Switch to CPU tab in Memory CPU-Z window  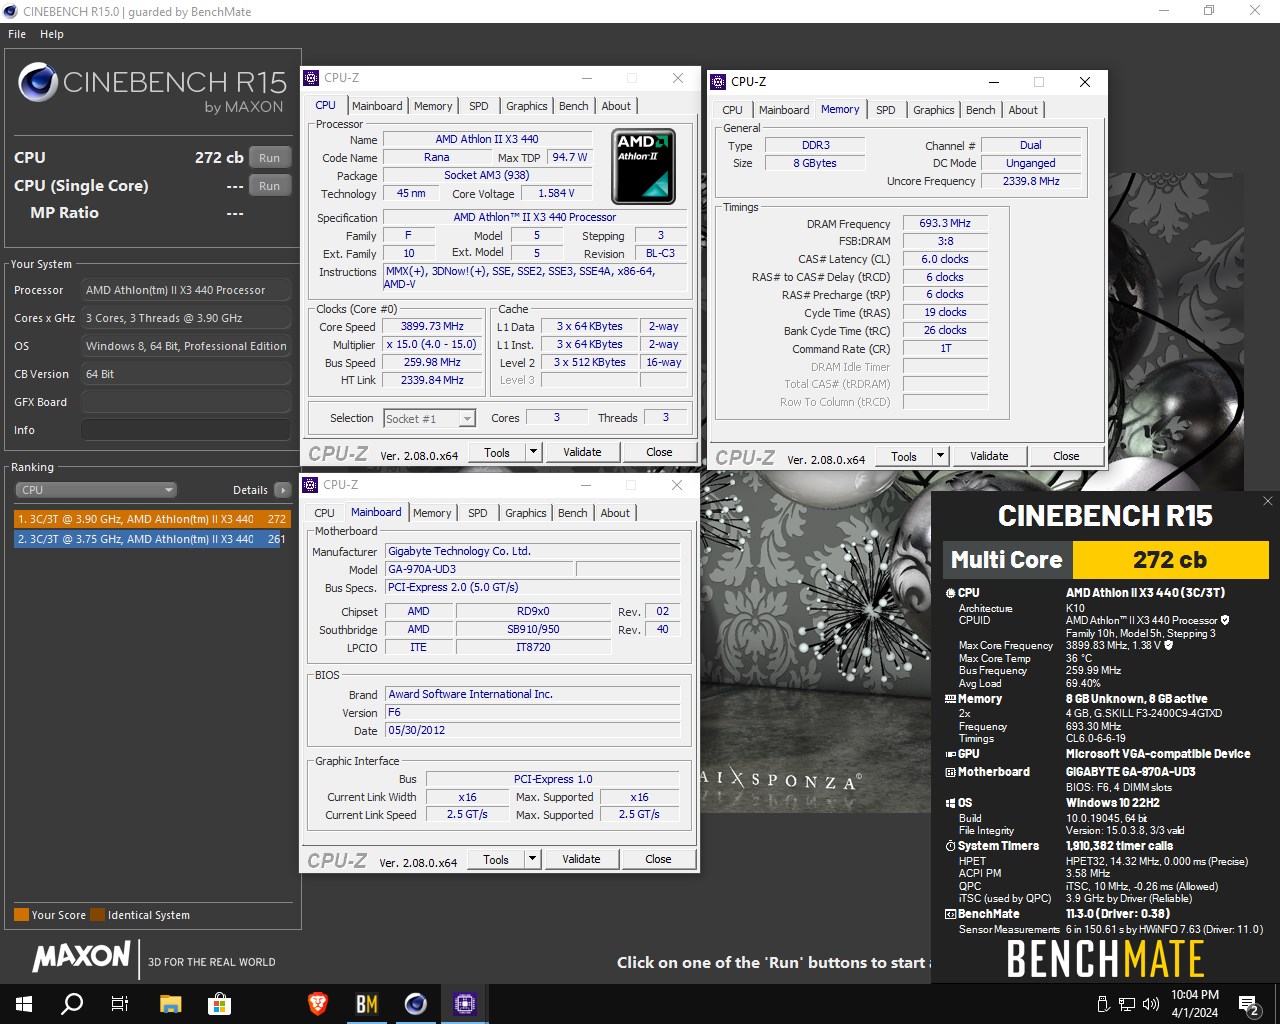tap(733, 110)
